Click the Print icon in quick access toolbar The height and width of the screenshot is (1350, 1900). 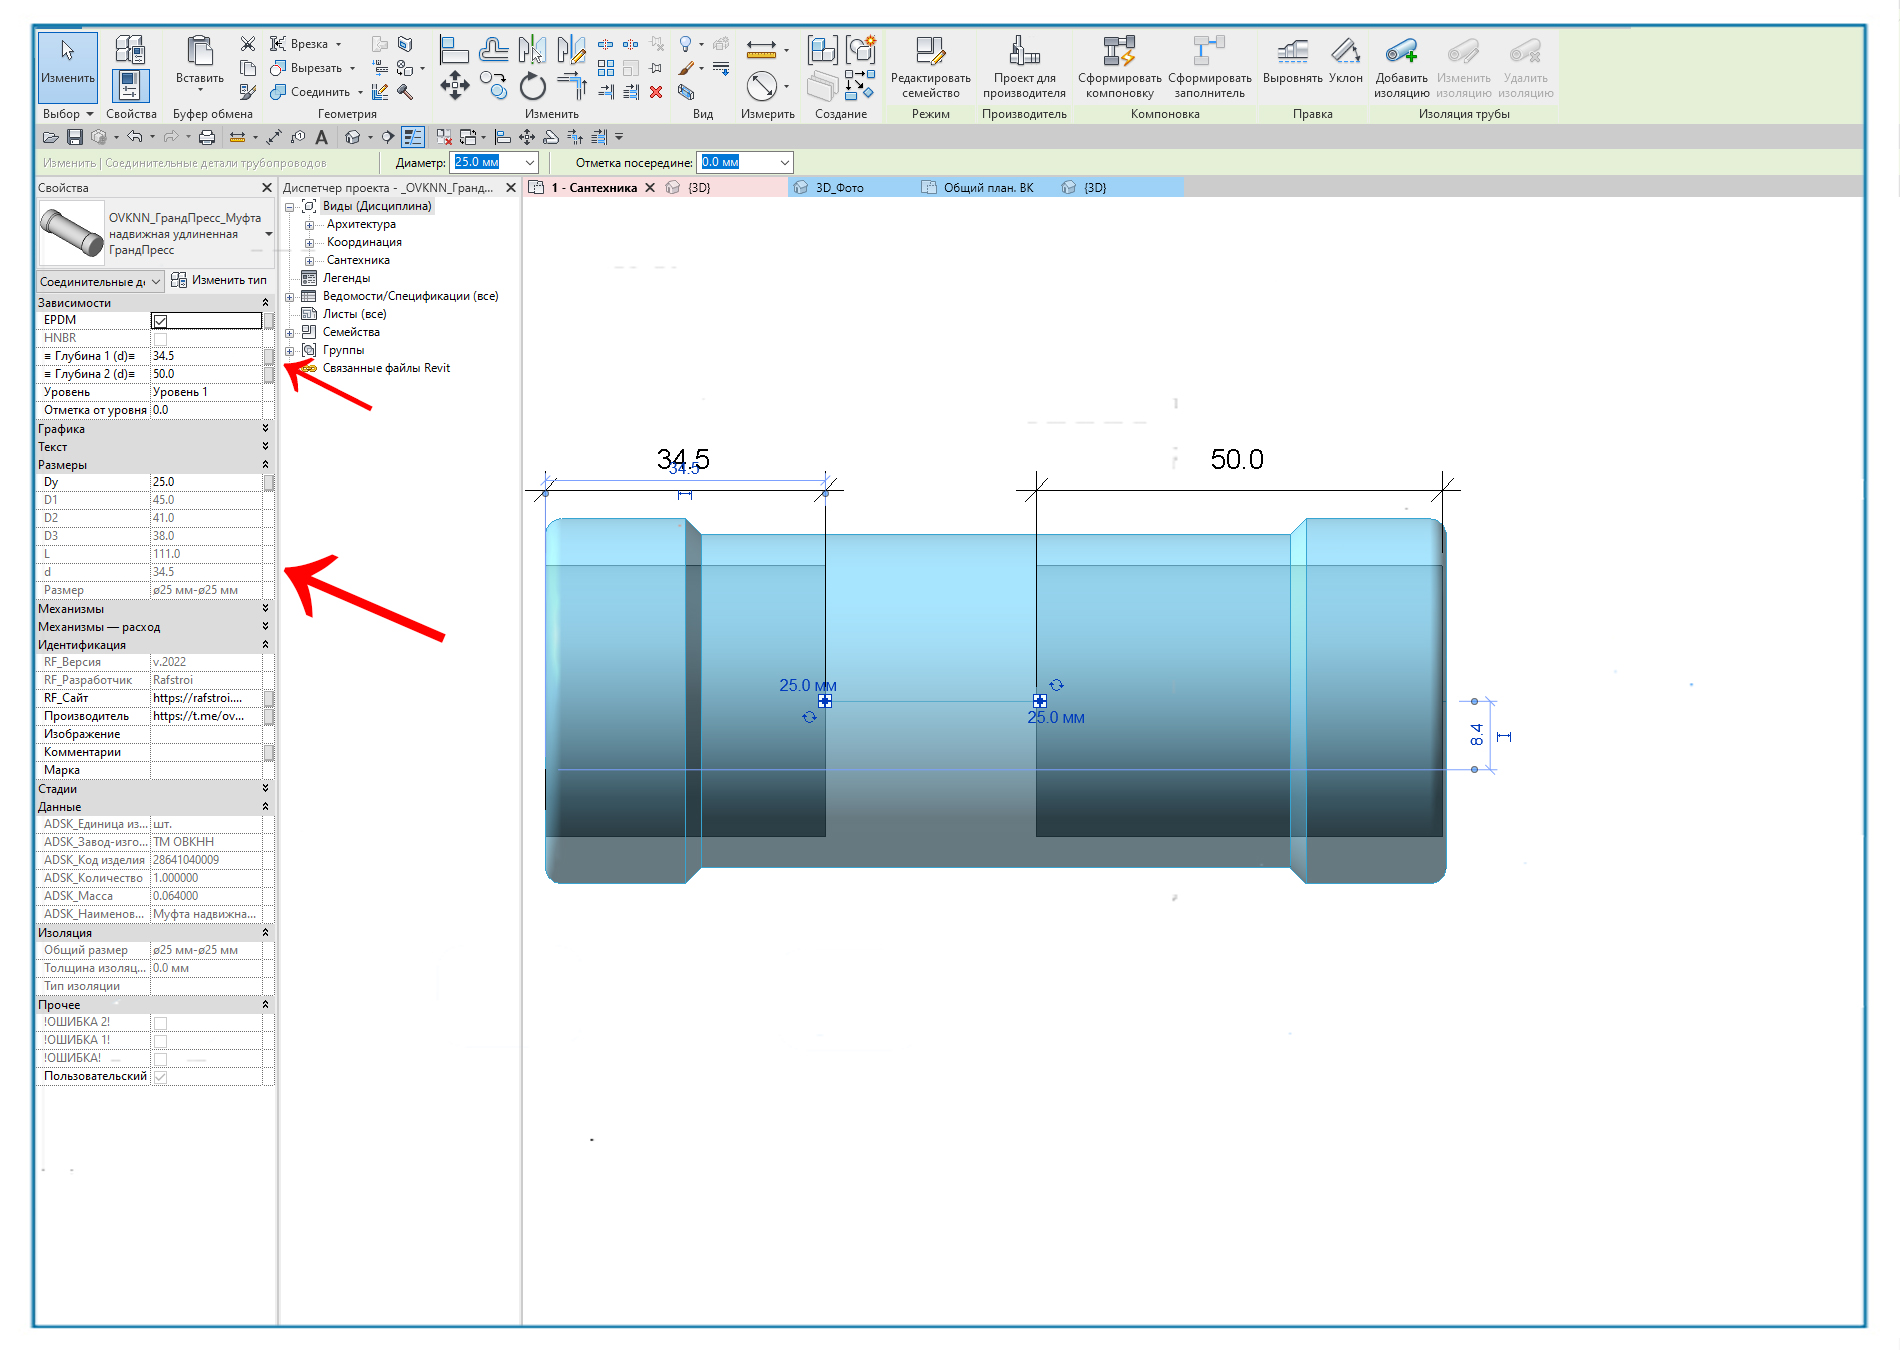coord(207,137)
